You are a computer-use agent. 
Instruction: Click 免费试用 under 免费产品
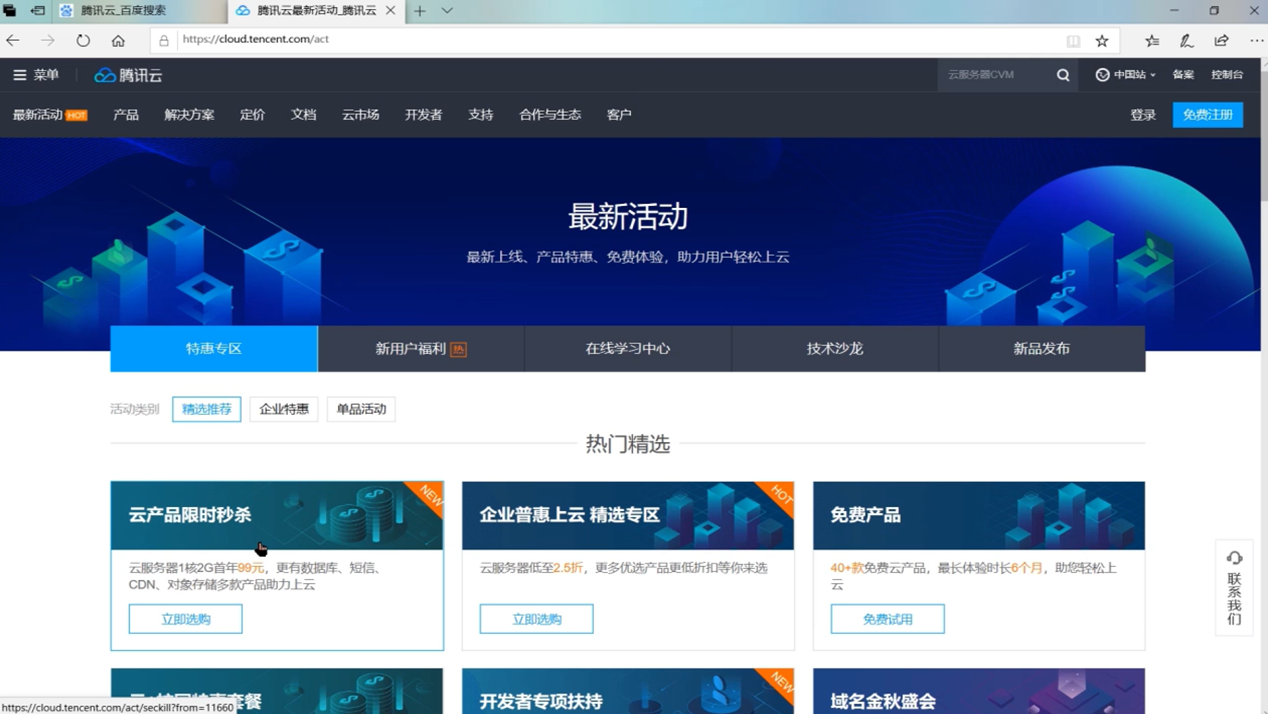(x=887, y=618)
